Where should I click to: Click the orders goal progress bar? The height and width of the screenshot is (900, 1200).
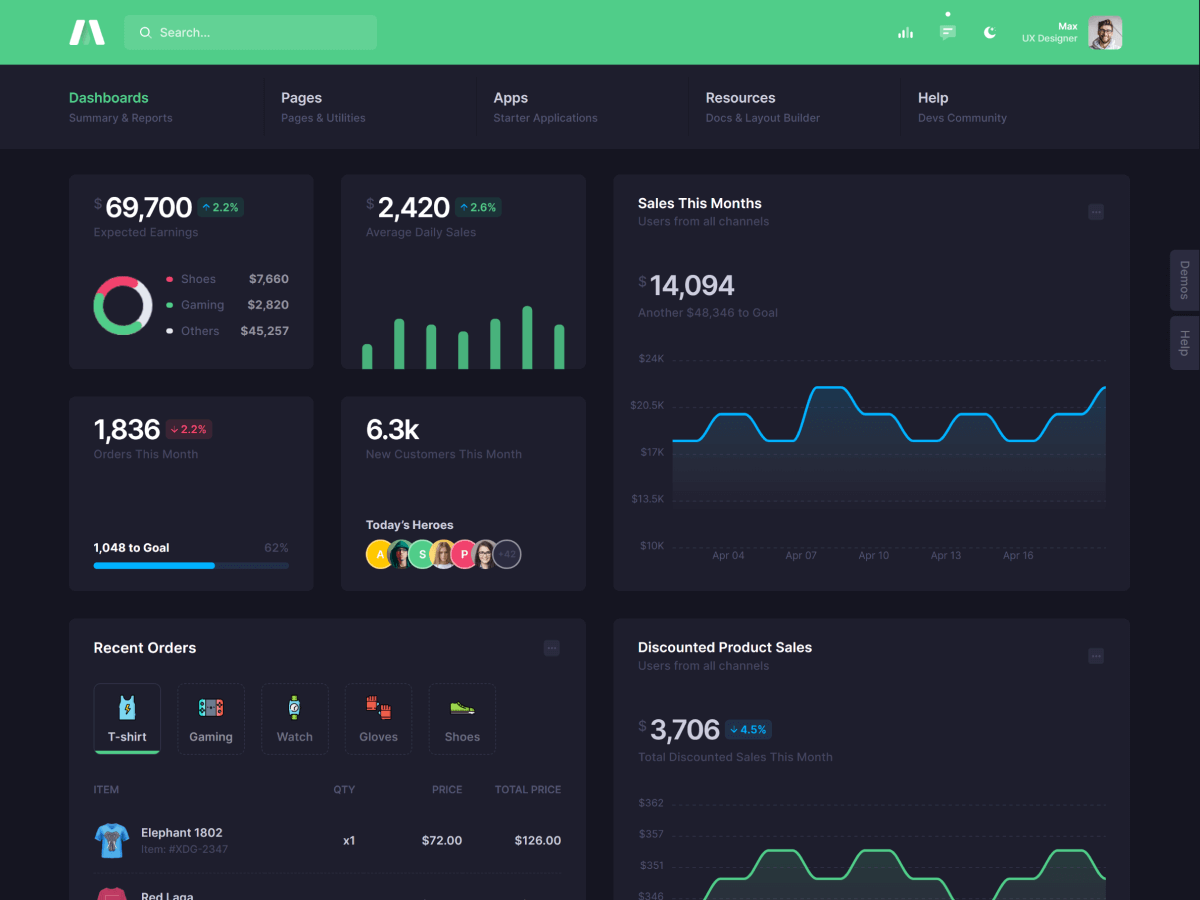191,566
